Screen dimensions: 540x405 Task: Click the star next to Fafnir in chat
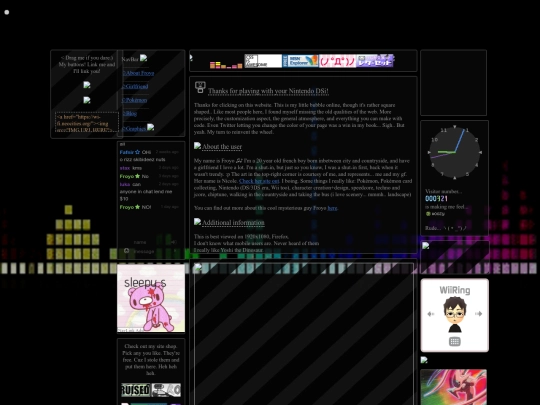point(137,152)
